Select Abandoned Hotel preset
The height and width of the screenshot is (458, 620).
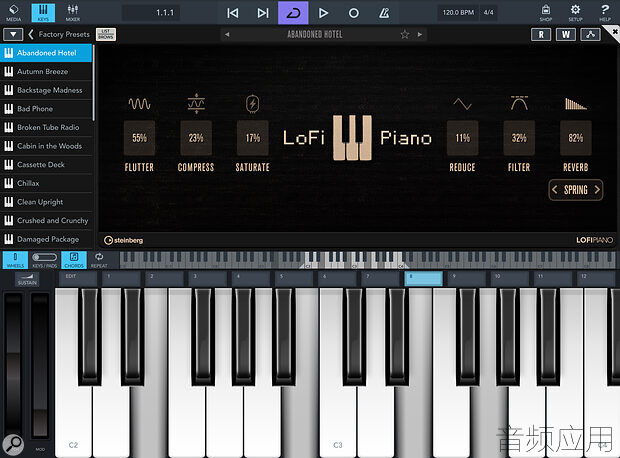point(46,53)
